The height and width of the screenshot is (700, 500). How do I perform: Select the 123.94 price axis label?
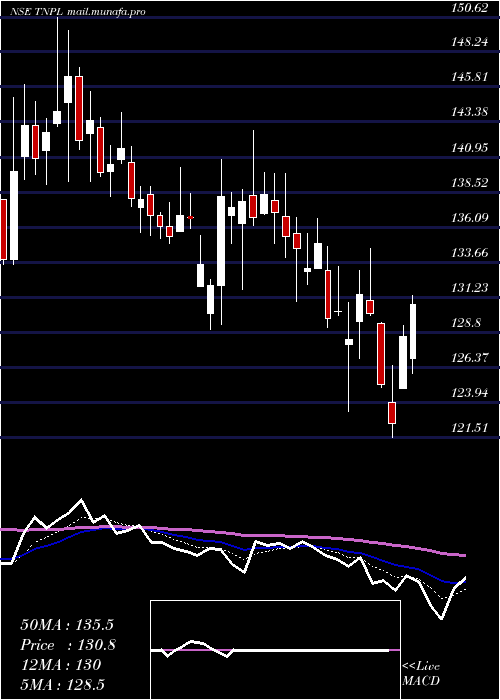469,393
